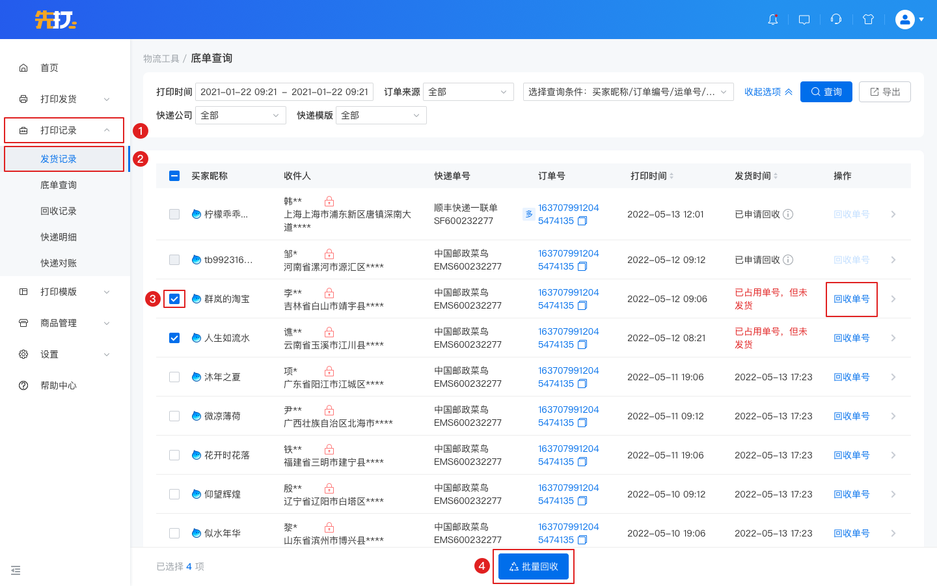Click the notification bell icon
Screen dimensions: 937x586
click(773, 19)
